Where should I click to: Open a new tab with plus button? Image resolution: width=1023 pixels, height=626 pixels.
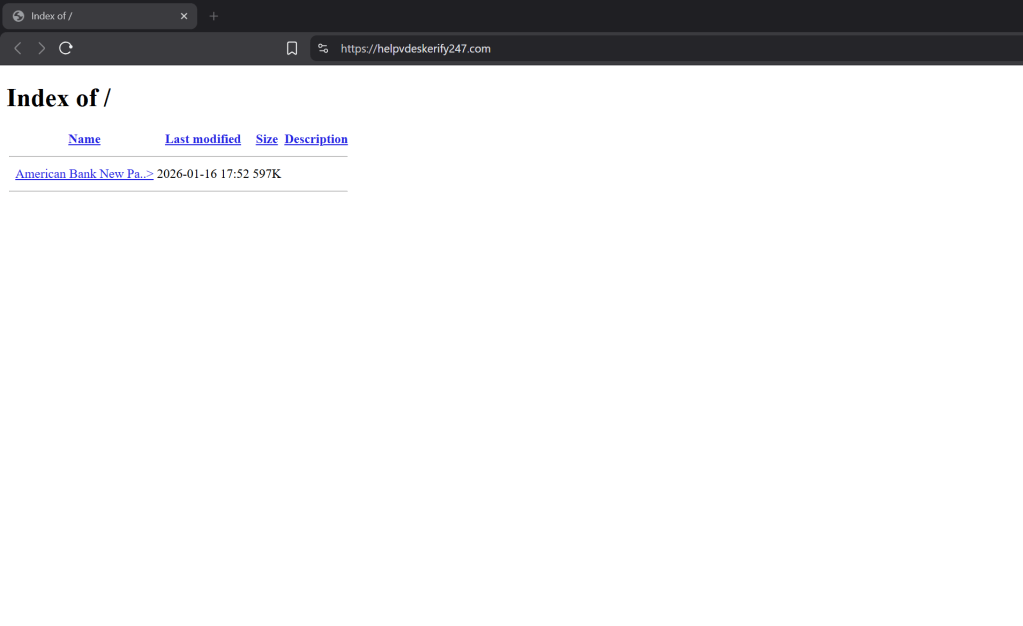coord(213,16)
